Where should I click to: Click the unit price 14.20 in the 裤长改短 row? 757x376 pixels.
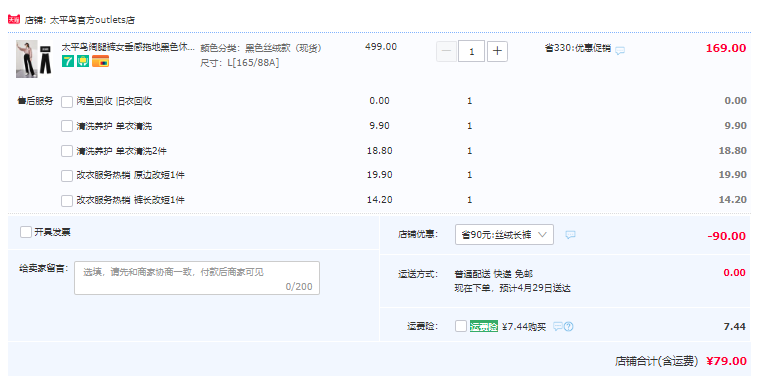(x=379, y=199)
